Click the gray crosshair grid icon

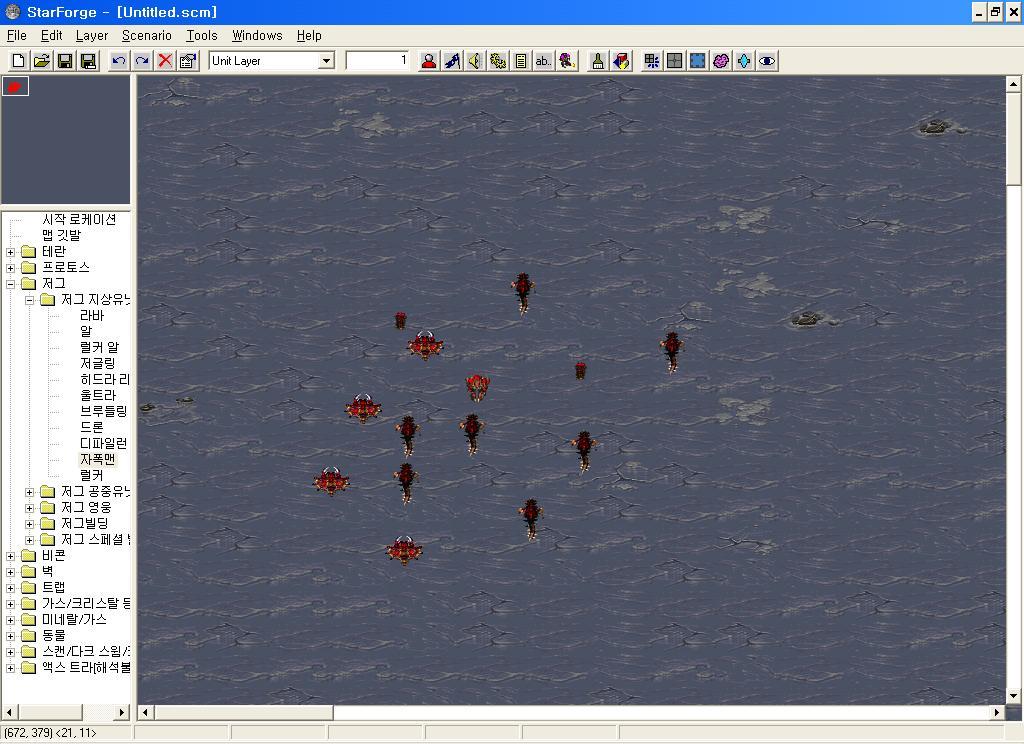675,61
